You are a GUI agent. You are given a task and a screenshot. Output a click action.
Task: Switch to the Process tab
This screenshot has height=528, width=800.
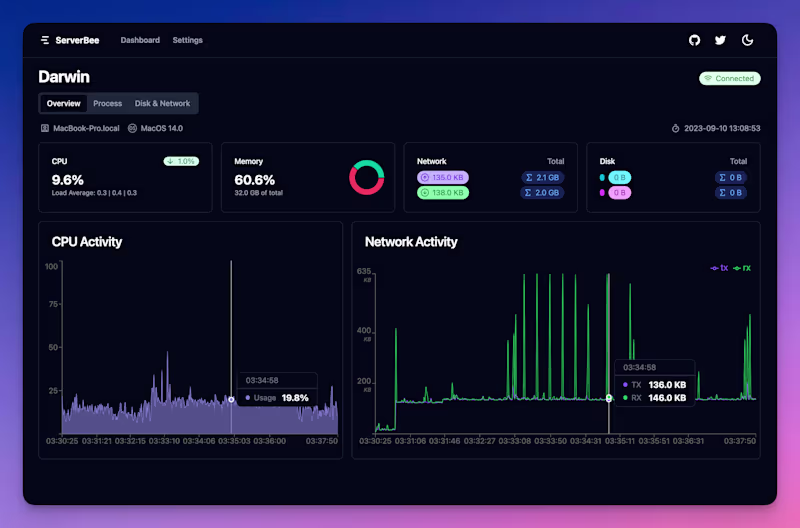[108, 104]
